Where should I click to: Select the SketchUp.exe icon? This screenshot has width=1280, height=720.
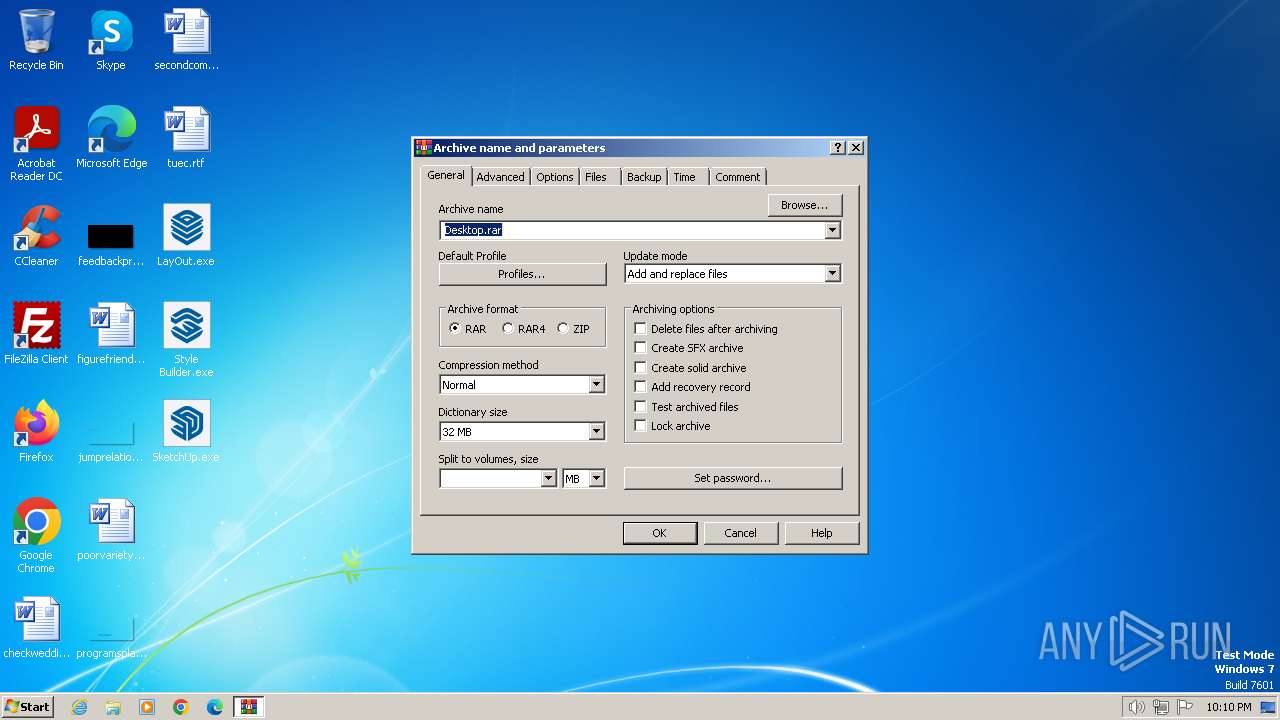click(x=187, y=432)
